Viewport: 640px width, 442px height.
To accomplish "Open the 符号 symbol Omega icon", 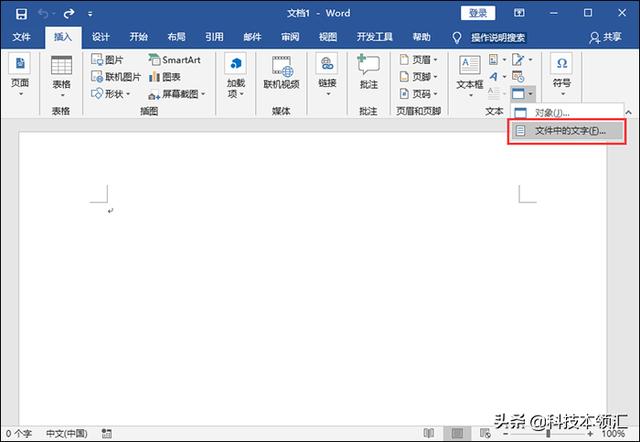I will pos(562,63).
